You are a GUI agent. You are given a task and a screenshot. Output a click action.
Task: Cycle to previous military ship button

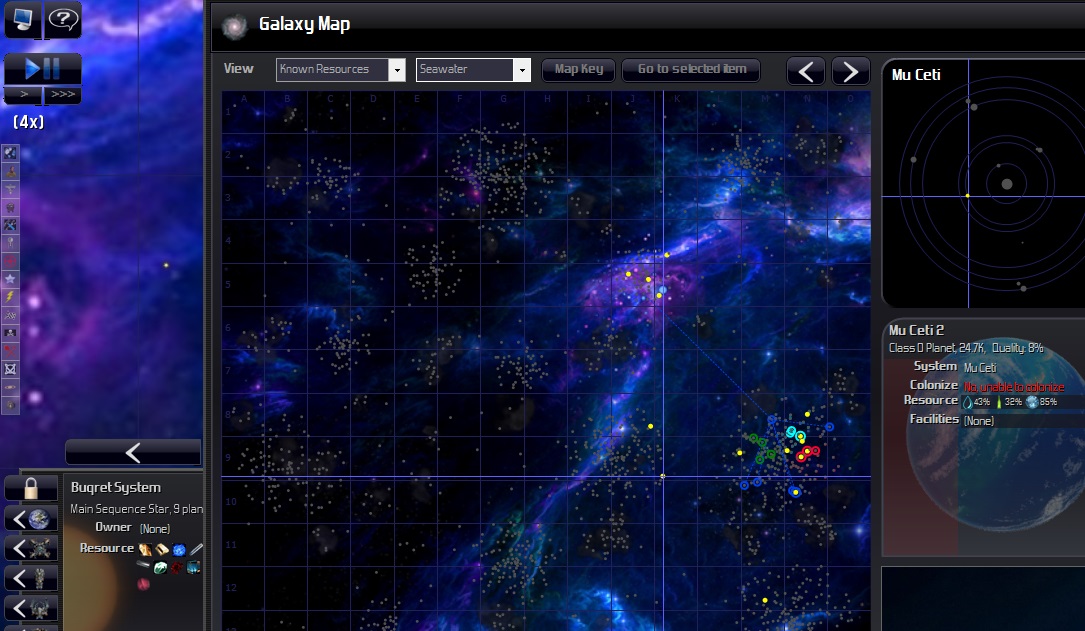(x=31, y=609)
